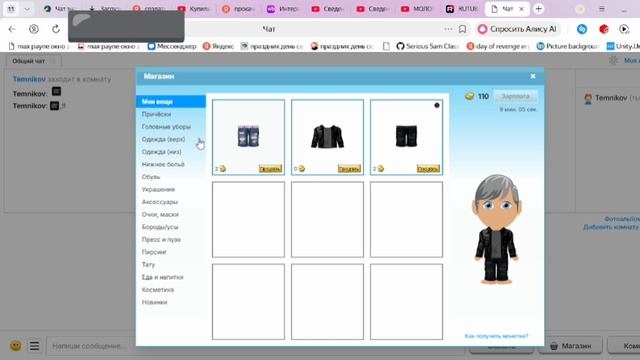Open the browser main menu icon
Image resolution: width=640 pixels, height=360 pixels.
pyautogui.click(x=602, y=9)
